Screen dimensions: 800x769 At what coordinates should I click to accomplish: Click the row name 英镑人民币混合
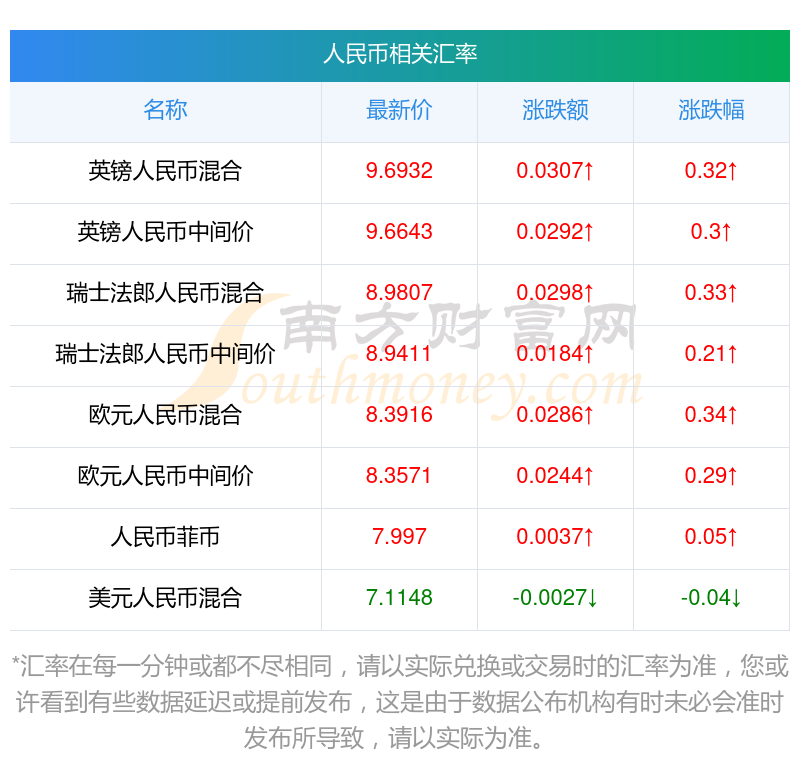click(165, 171)
